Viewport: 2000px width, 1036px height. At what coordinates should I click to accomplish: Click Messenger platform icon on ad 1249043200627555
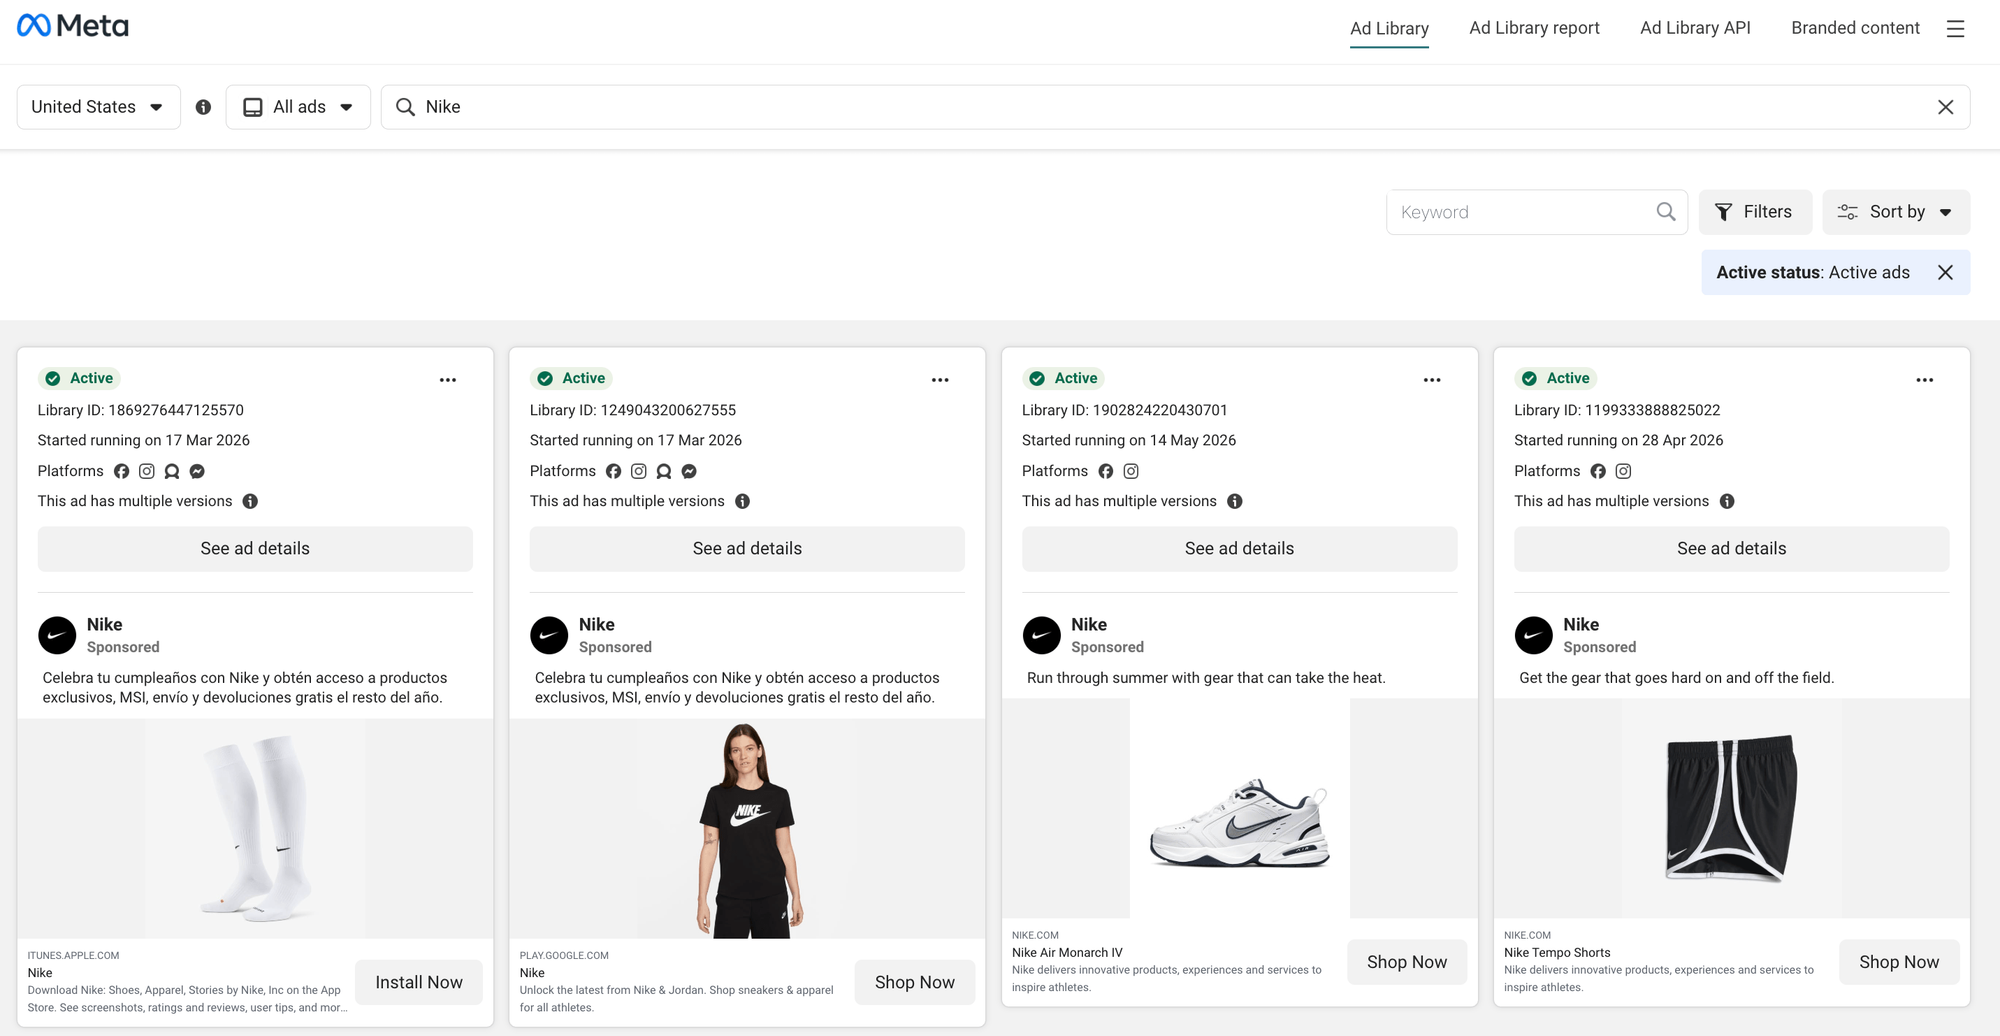click(x=689, y=471)
